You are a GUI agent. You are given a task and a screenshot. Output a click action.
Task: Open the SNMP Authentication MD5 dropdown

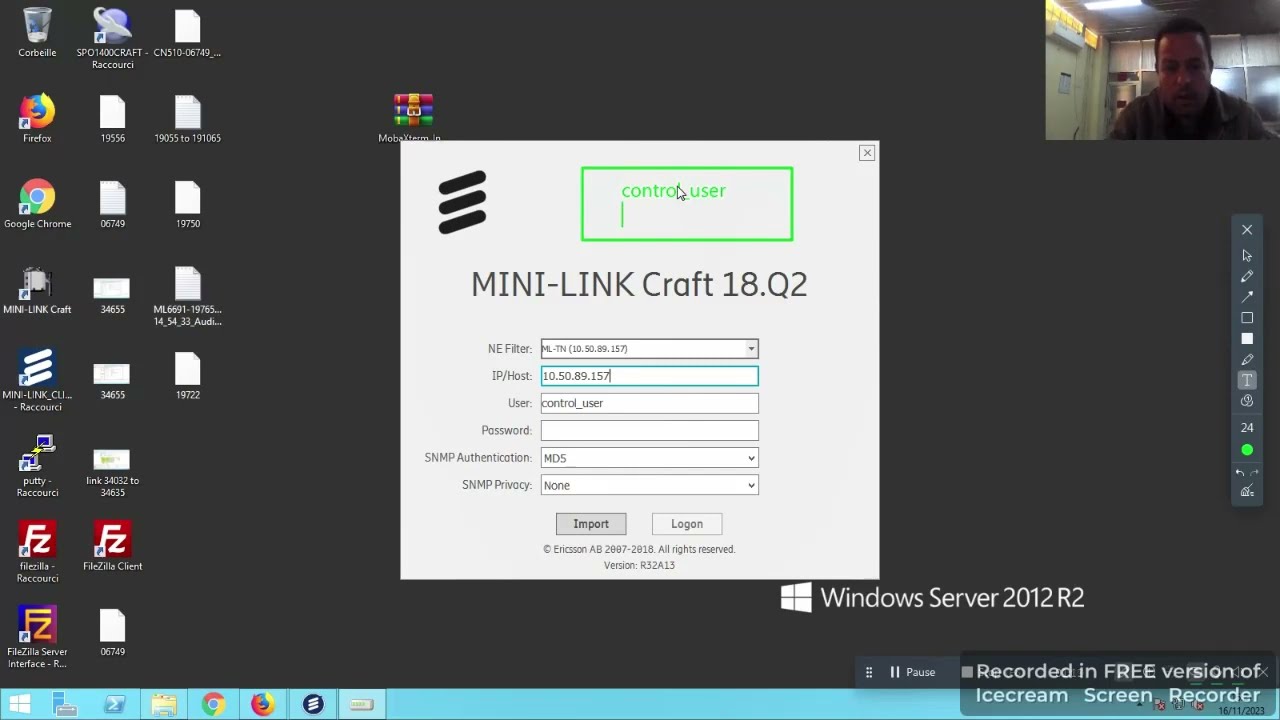(x=649, y=458)
